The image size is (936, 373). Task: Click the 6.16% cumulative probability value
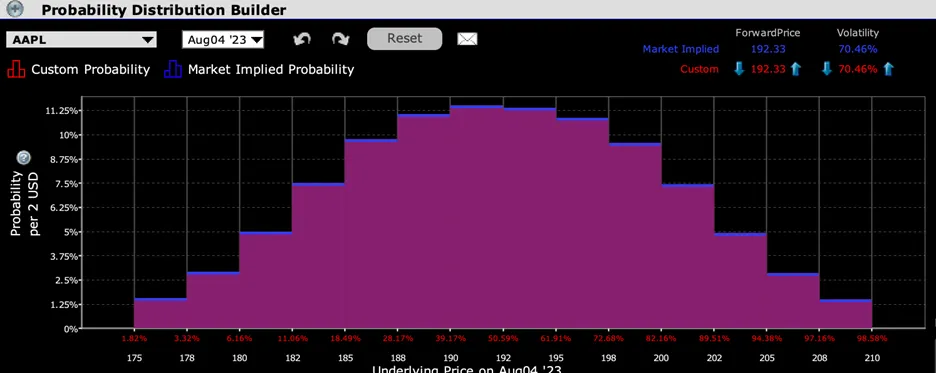tap(240, 339)
